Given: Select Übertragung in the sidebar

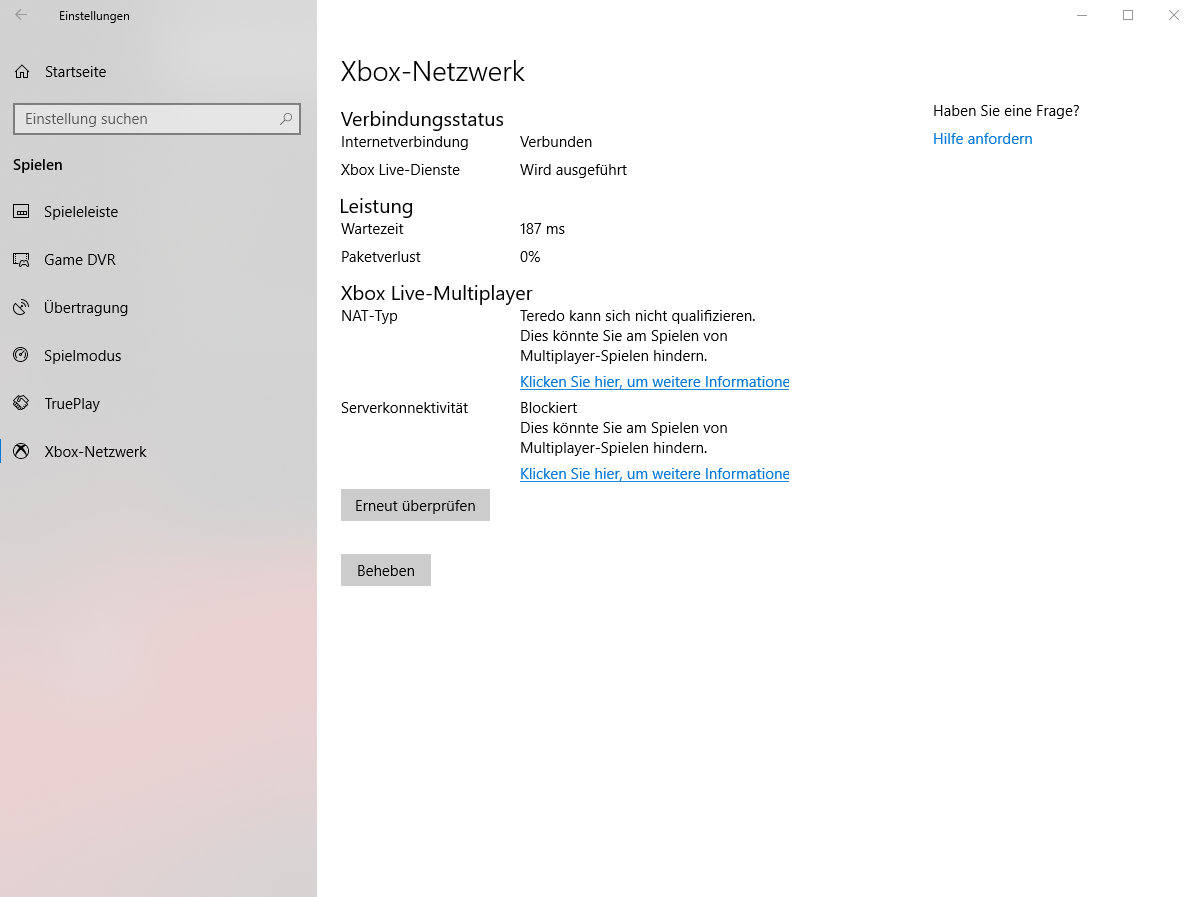Looking at the screenshot, I should [x=158, y=307].
